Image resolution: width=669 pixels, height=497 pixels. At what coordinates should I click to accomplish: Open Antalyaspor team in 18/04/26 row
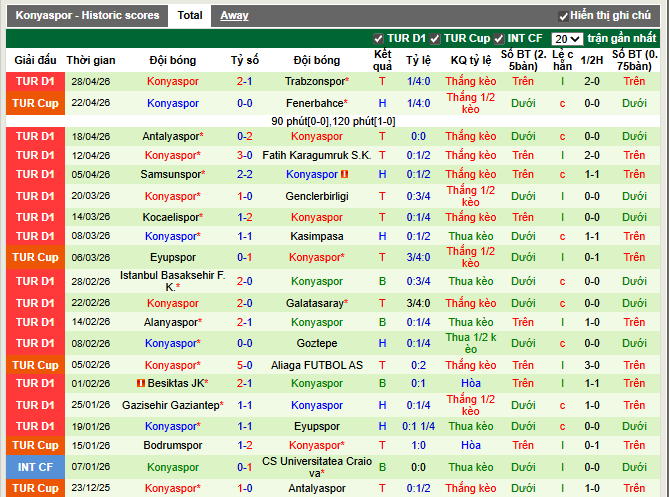(x=171, y=137)
